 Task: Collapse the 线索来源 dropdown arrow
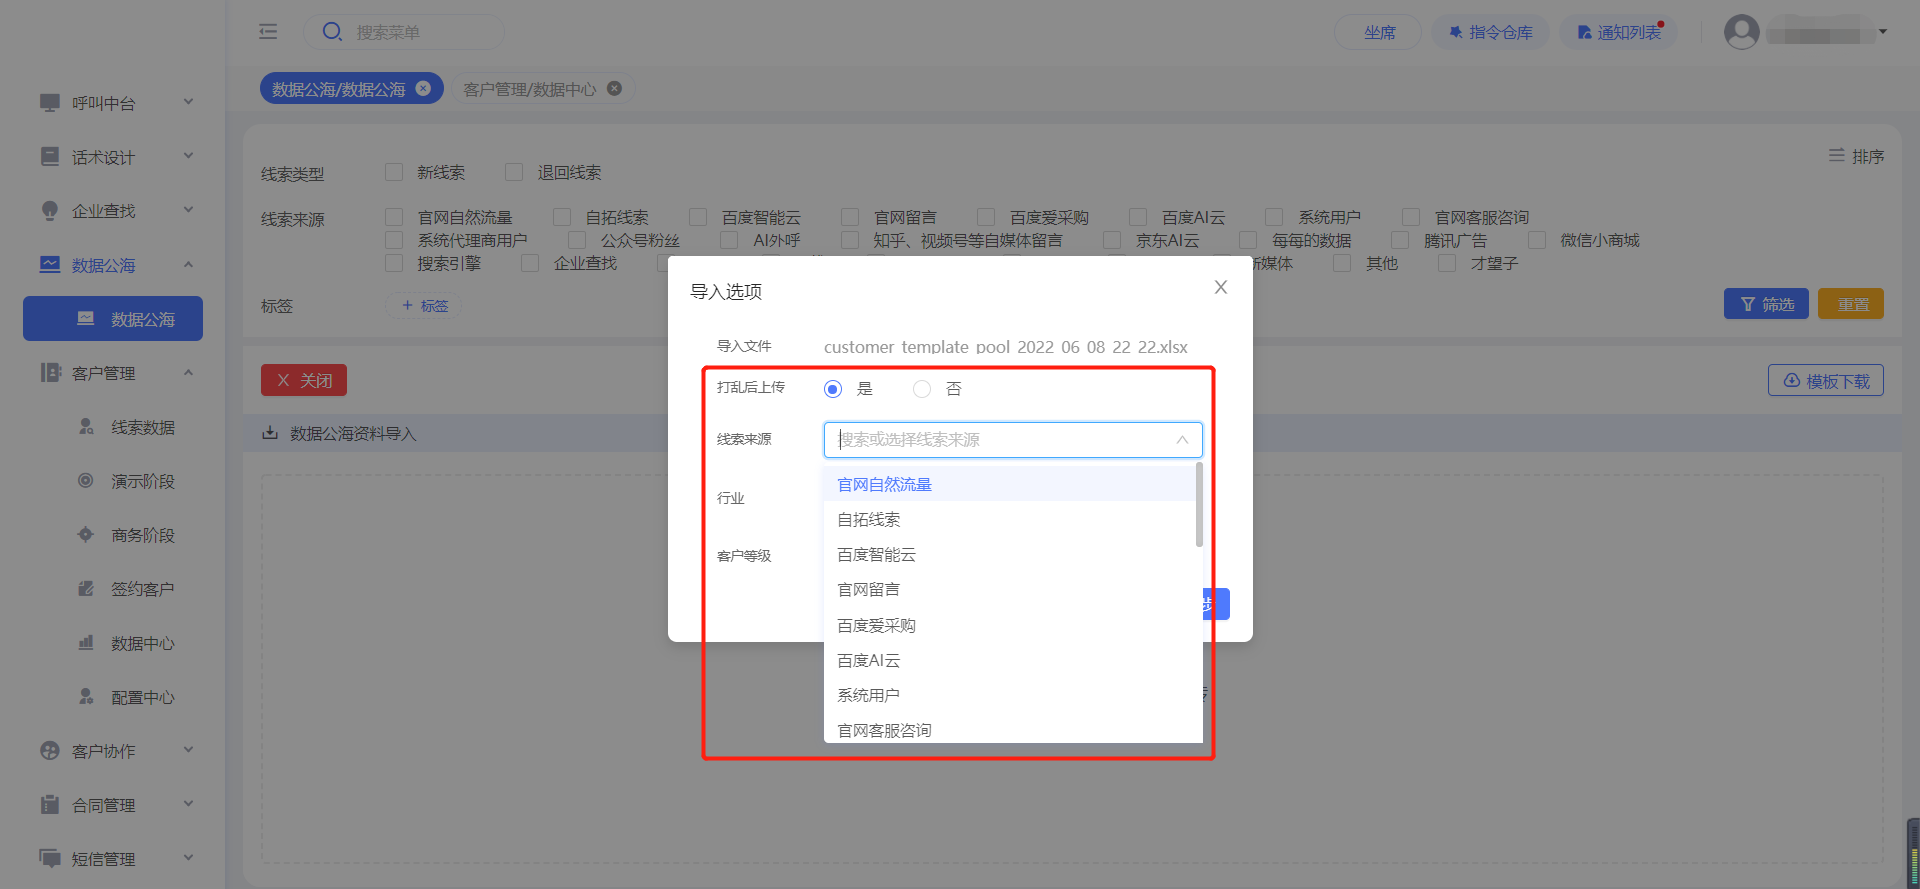click(1182, 440)
